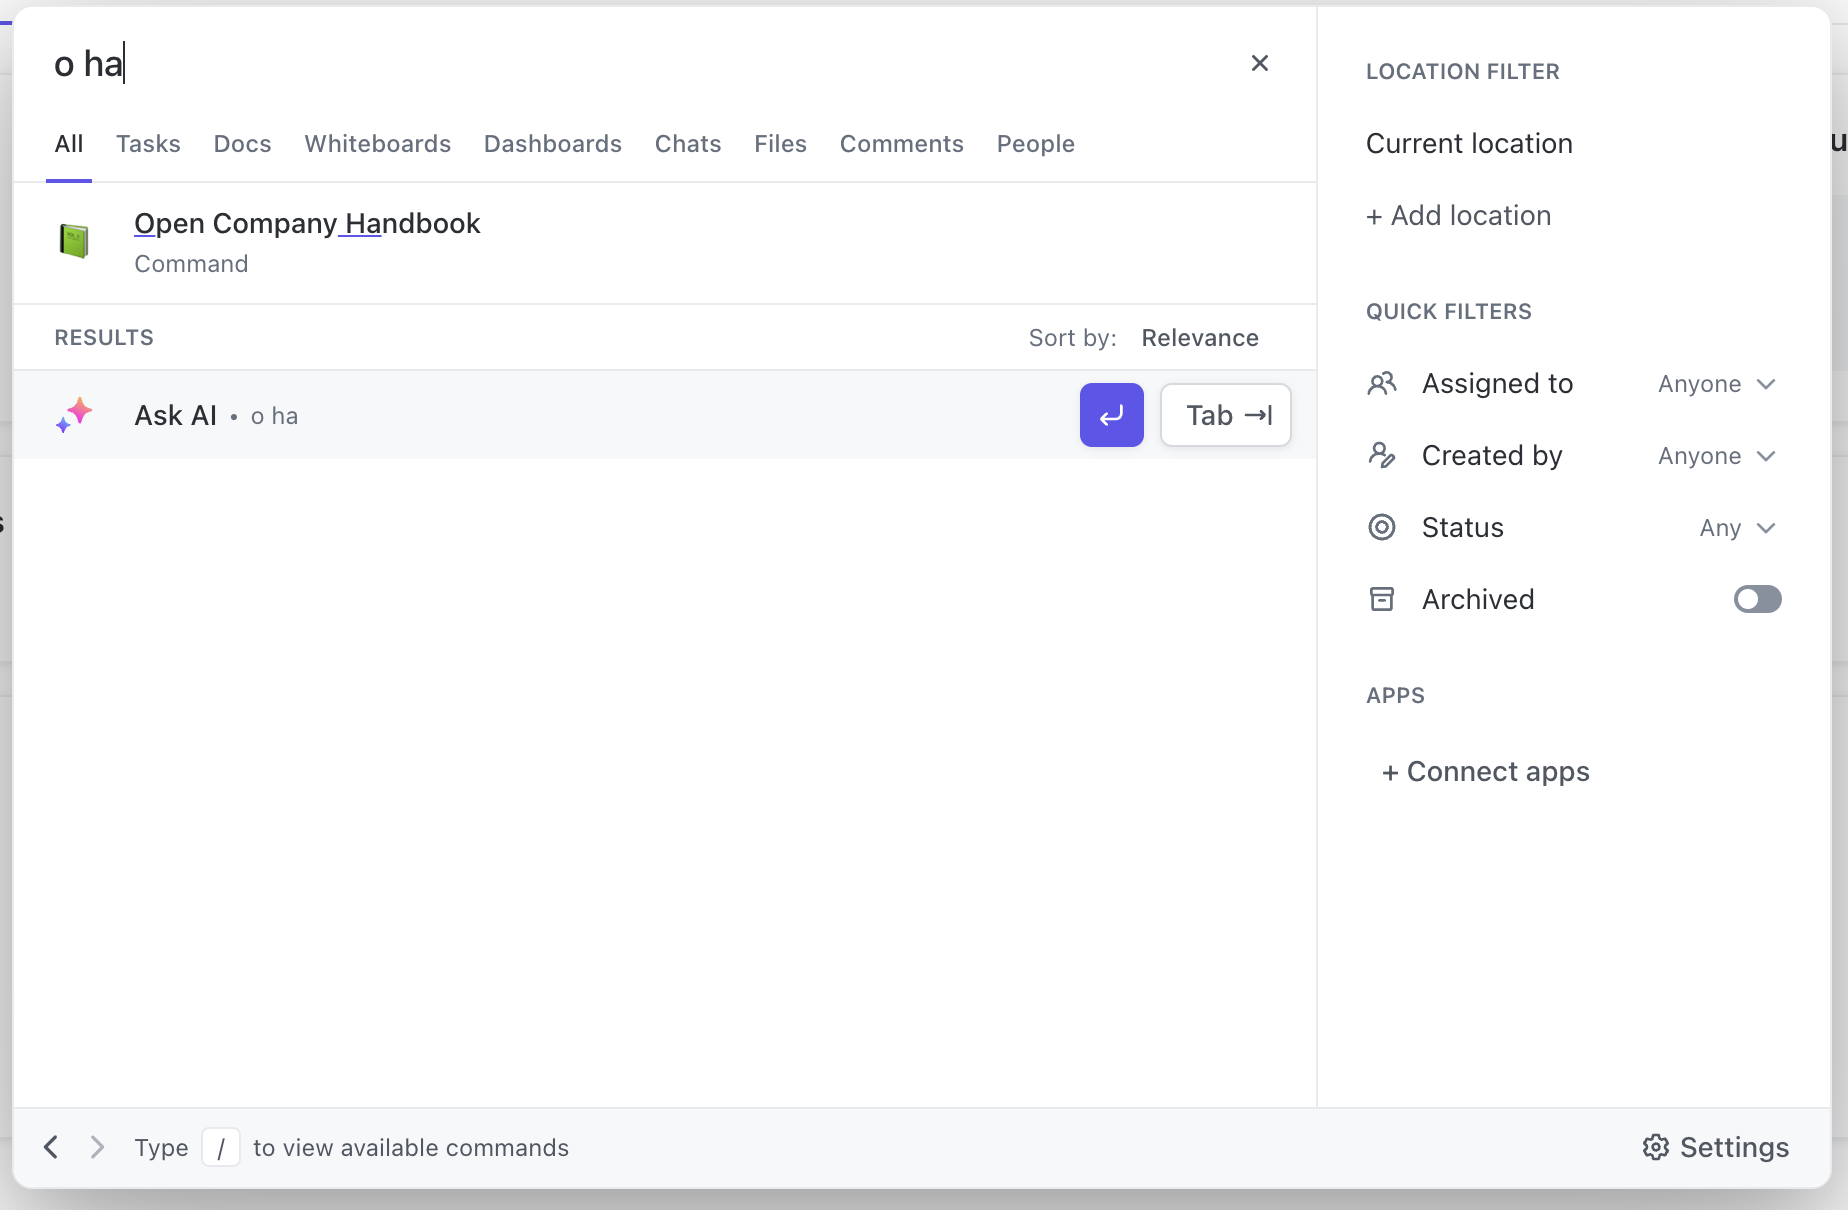Expand the Assigned to Anyone dropdown
The width and height of the screenshot is (1848, 1210).
(1716, 384)
